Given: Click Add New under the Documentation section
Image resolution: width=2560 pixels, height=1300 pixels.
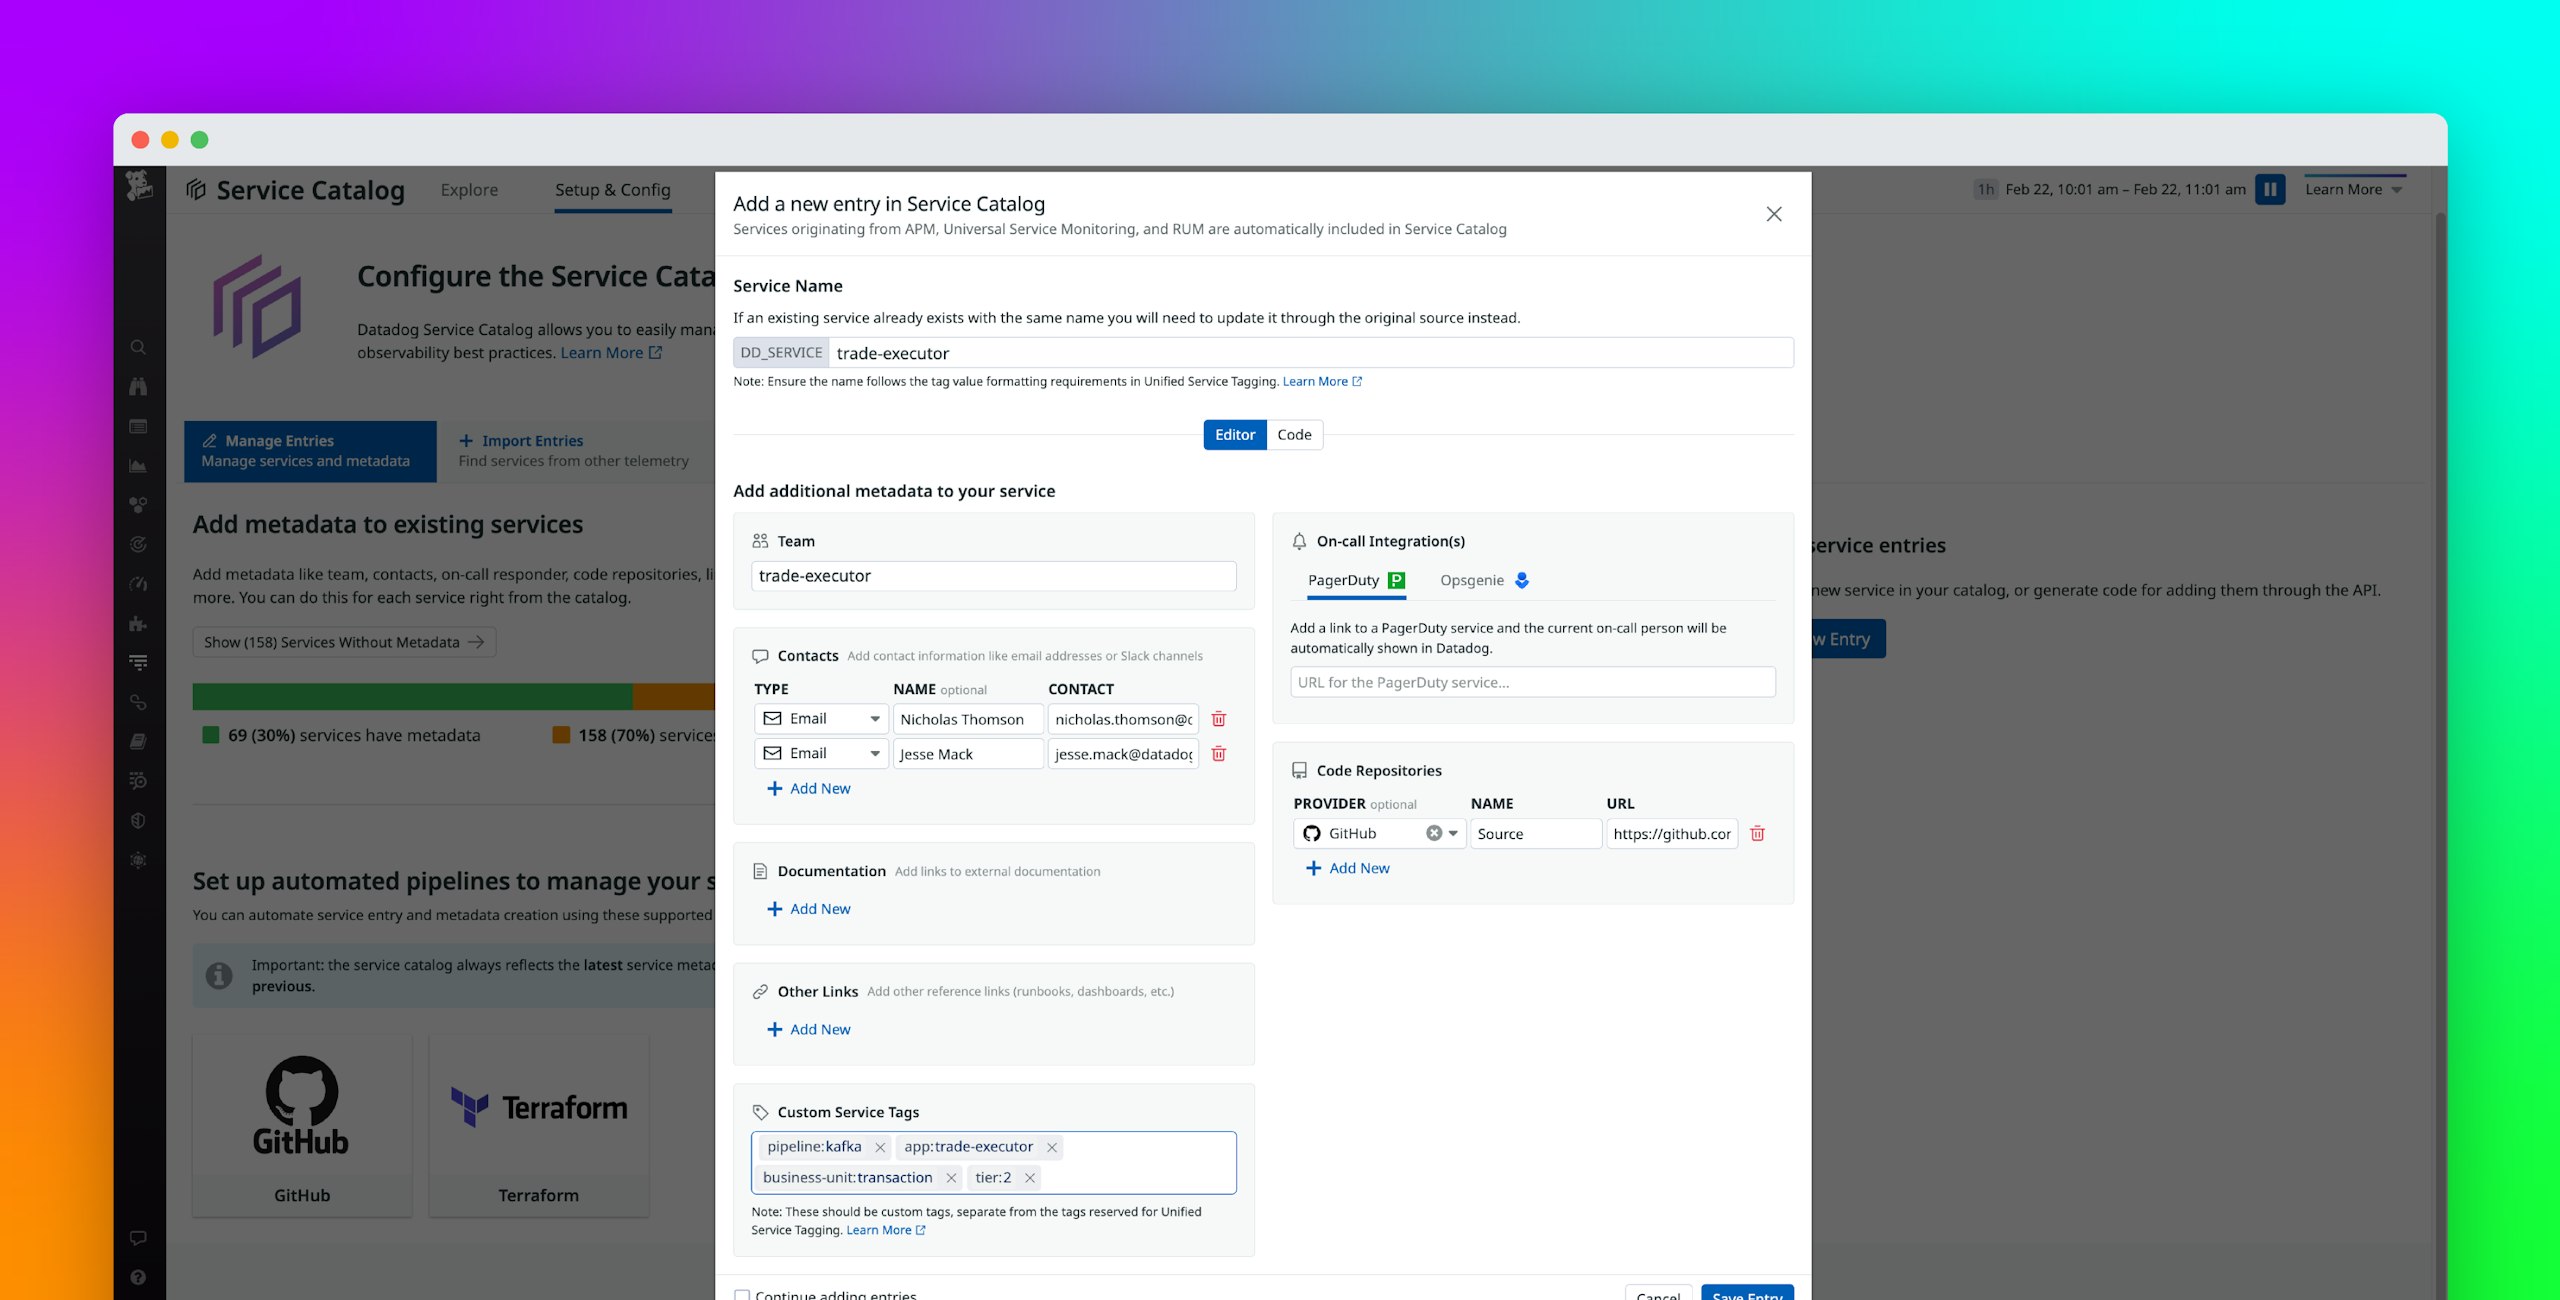Looking at the screenshot, I should [x=809, y=908].
